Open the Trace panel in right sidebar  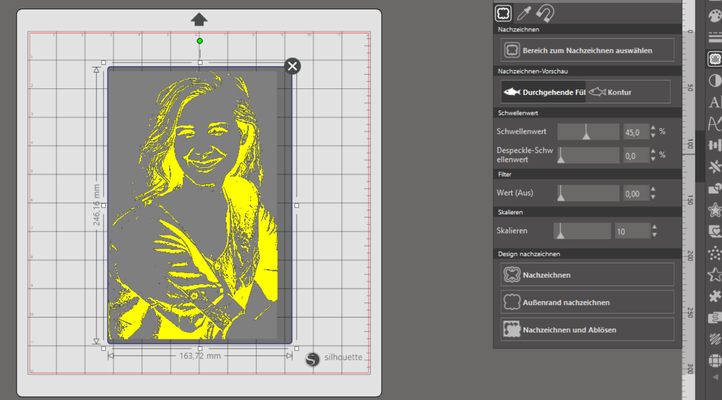(714, 58)
